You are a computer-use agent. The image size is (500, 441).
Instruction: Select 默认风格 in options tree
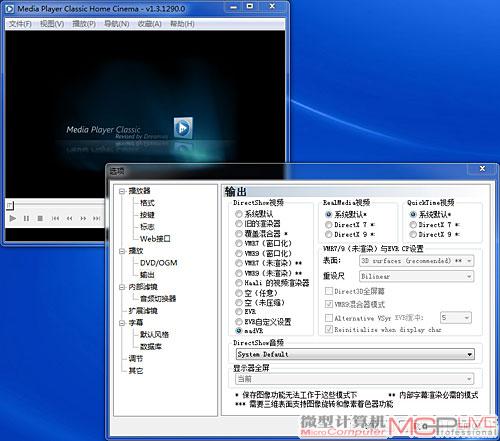click(x=154, y=334)
